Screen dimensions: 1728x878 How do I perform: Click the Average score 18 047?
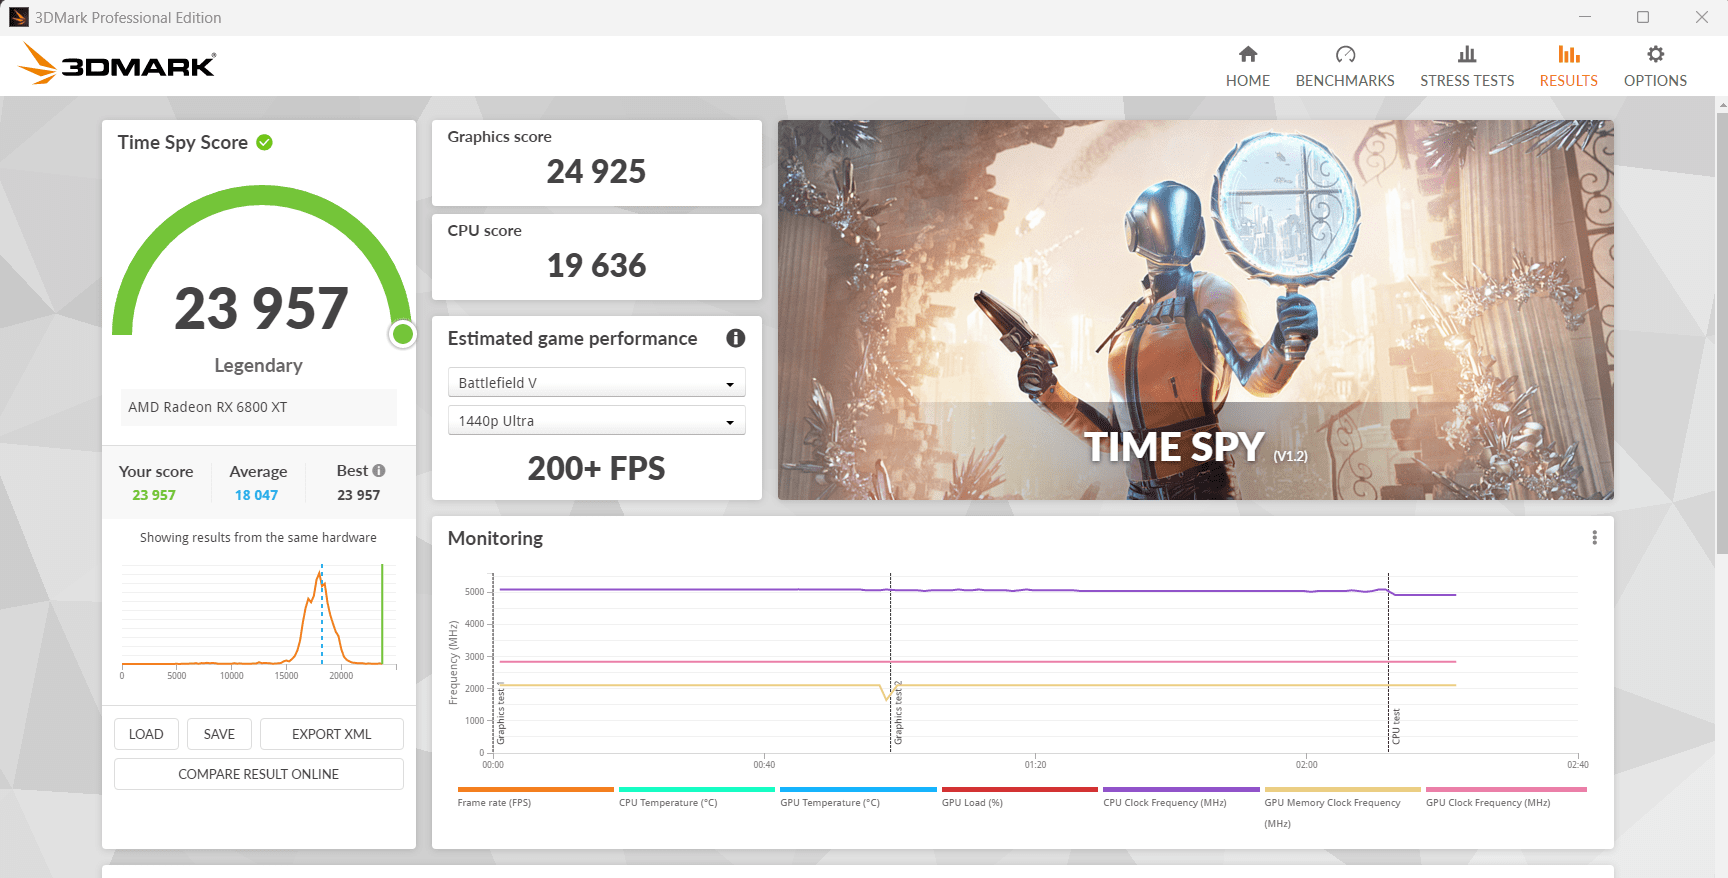coord(256,495)
